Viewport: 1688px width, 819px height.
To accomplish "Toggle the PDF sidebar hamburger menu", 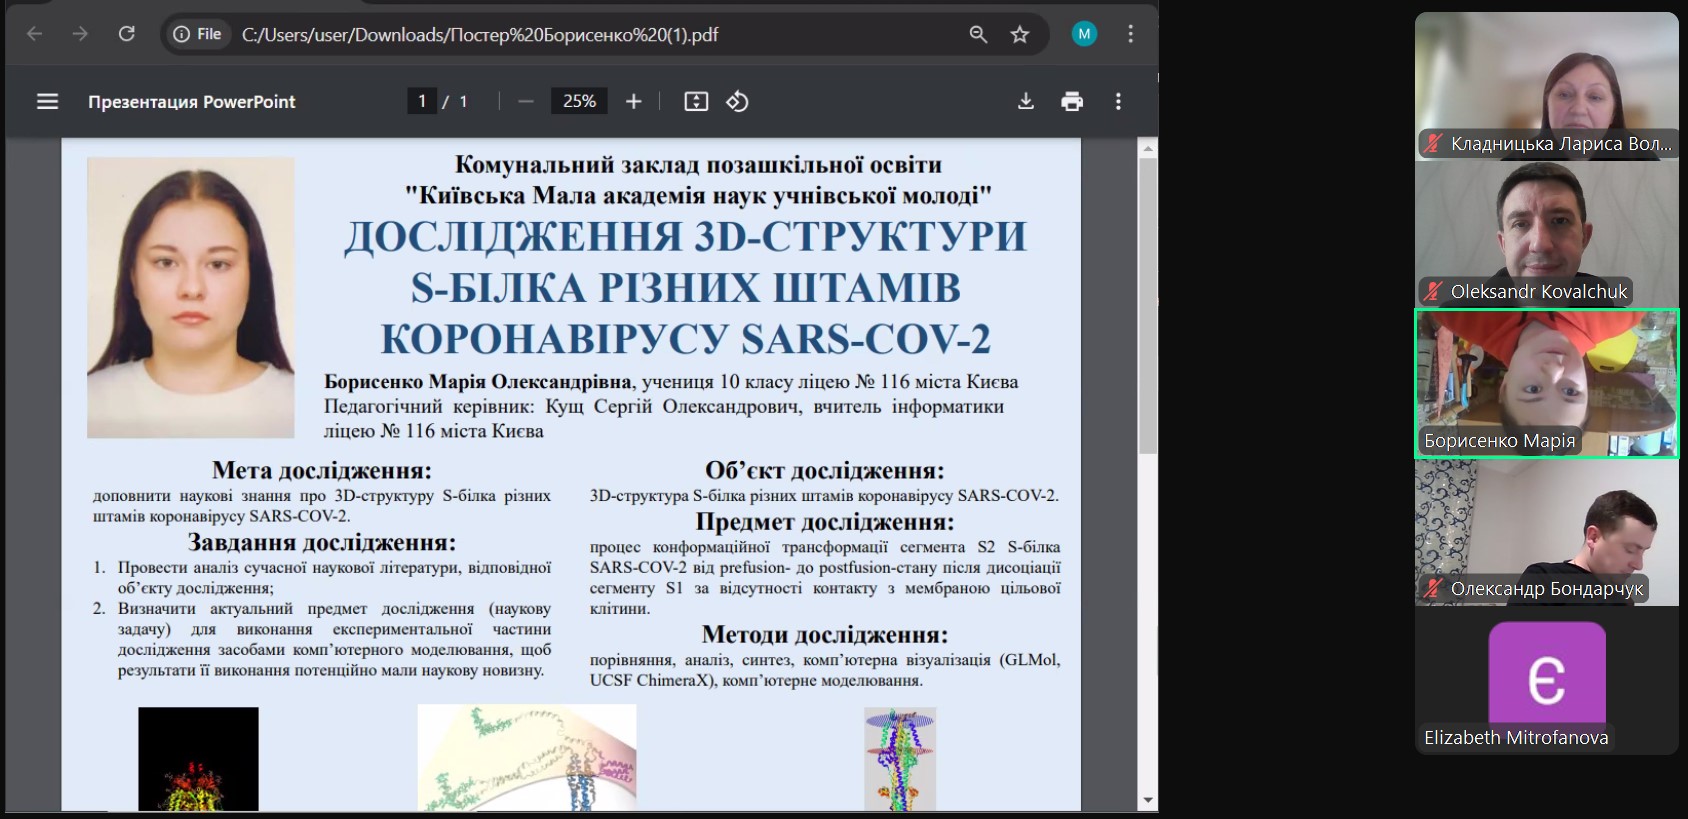I will (47, 101).
